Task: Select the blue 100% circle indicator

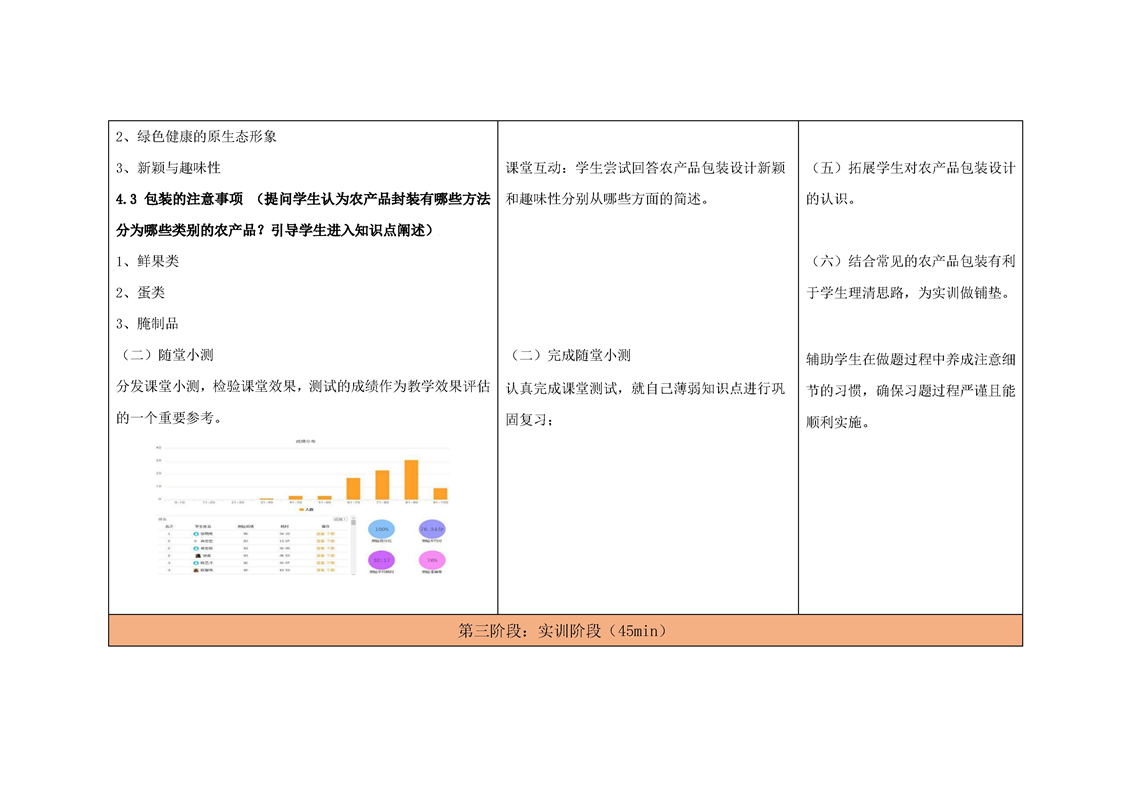Action: 381,528
